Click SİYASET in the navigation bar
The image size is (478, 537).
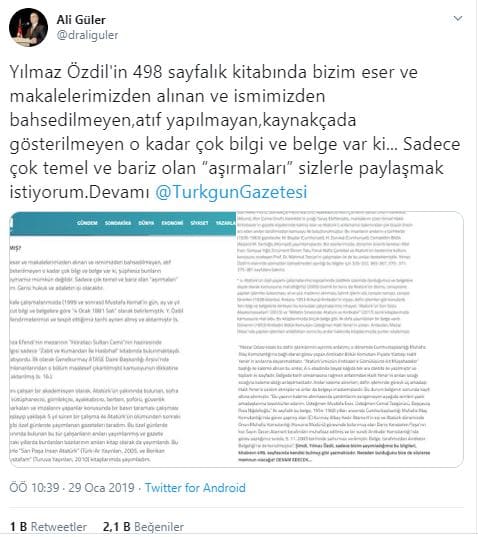199,223
